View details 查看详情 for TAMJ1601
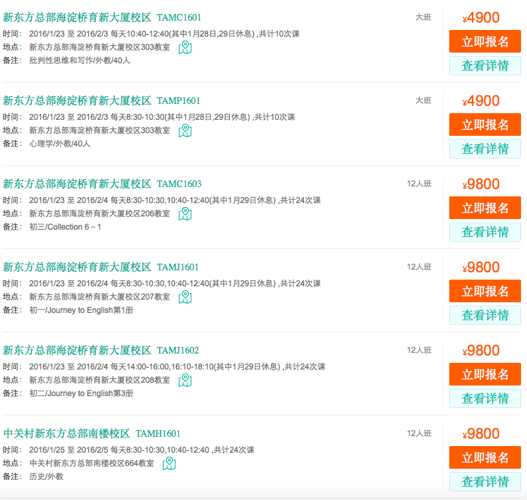The height and width of the screenshot is (500, 527). click(x=485, y=315)
